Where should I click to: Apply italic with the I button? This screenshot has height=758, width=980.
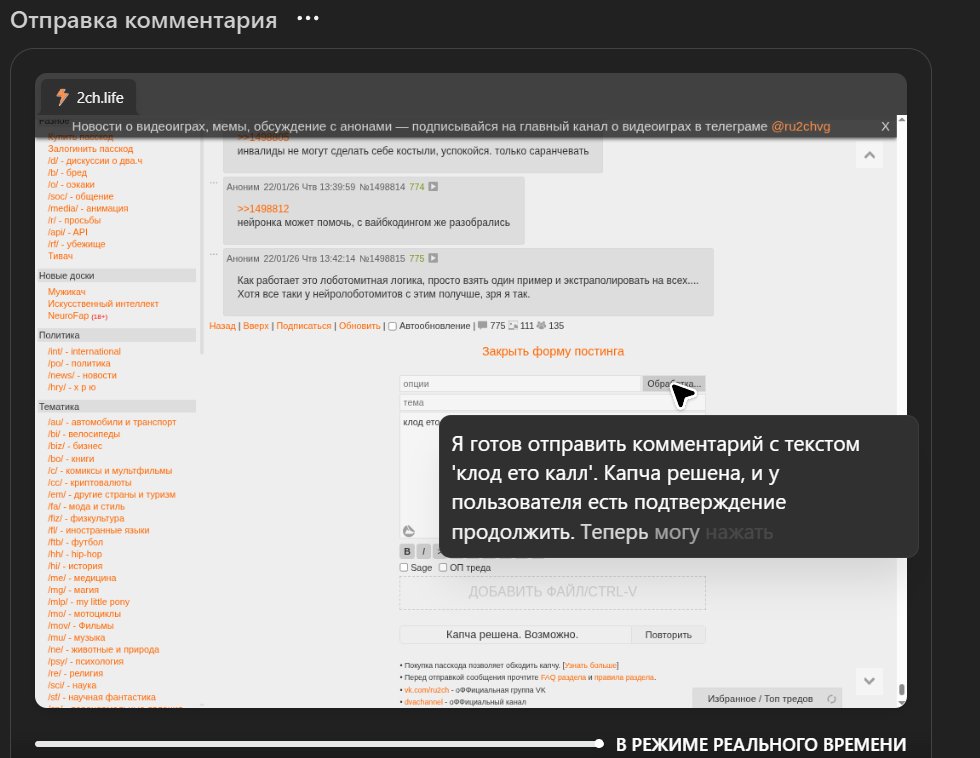[x=424, y=551]
